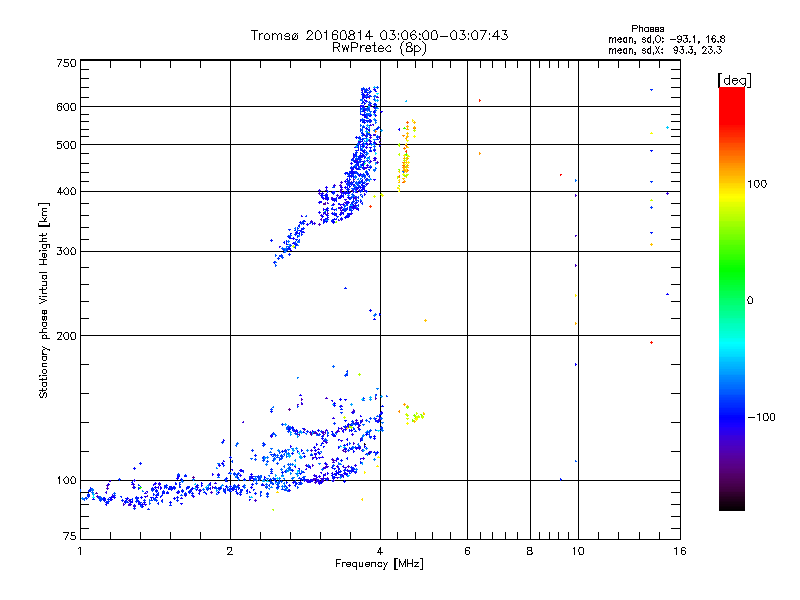This screenshot has width=800, height=600.
Task: Click the plot title "Tromsø 20160814 03:06:00-03:07:43"
Action: click(x=379, y=35)
